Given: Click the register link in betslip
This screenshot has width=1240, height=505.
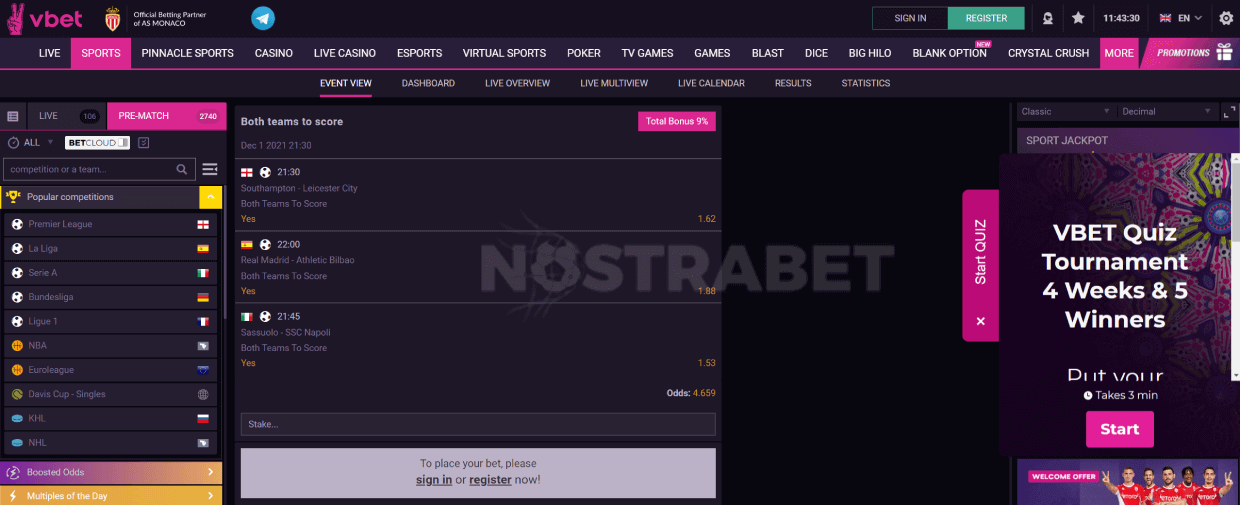Looking at the screenshot, I should [x=490, y=480].
